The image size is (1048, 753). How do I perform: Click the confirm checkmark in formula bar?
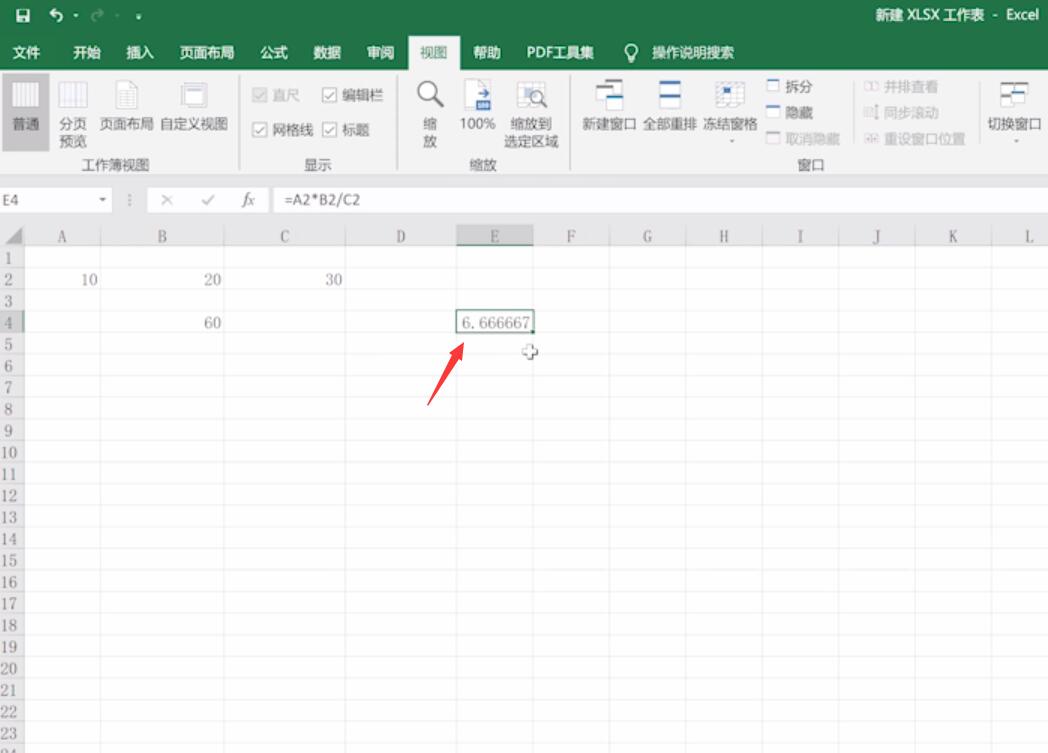(x=208, y=200)
